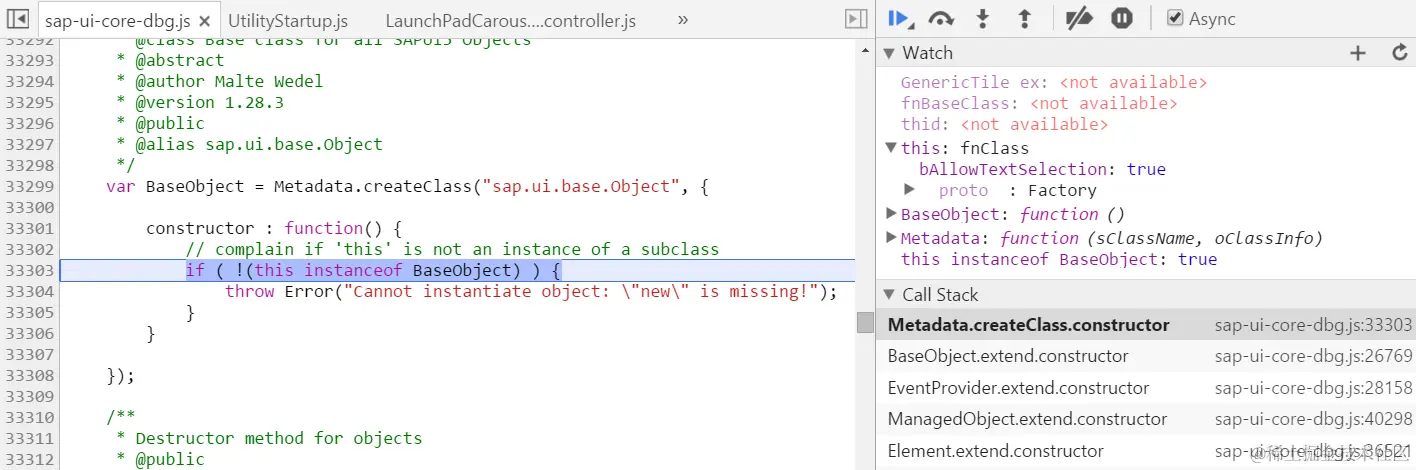This screenshot has width=1416, height=470.
Task: Toggle the Async checkbox
Action: click(x=1175, y=18)
